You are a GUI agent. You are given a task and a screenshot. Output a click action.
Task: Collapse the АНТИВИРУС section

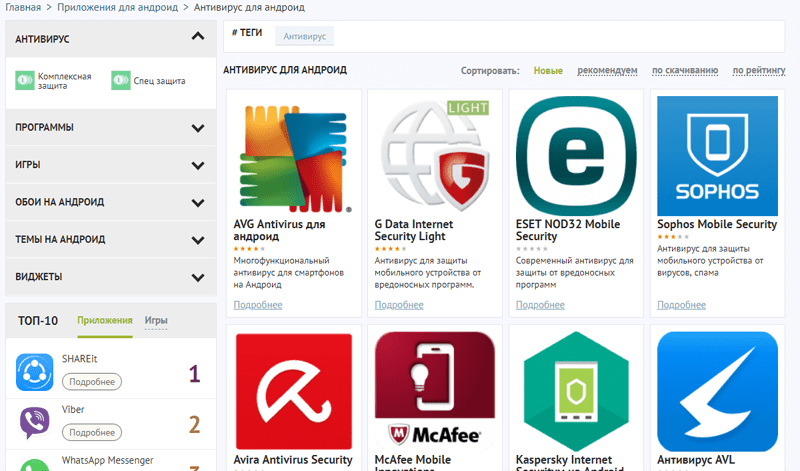click(x=197, y=36)
